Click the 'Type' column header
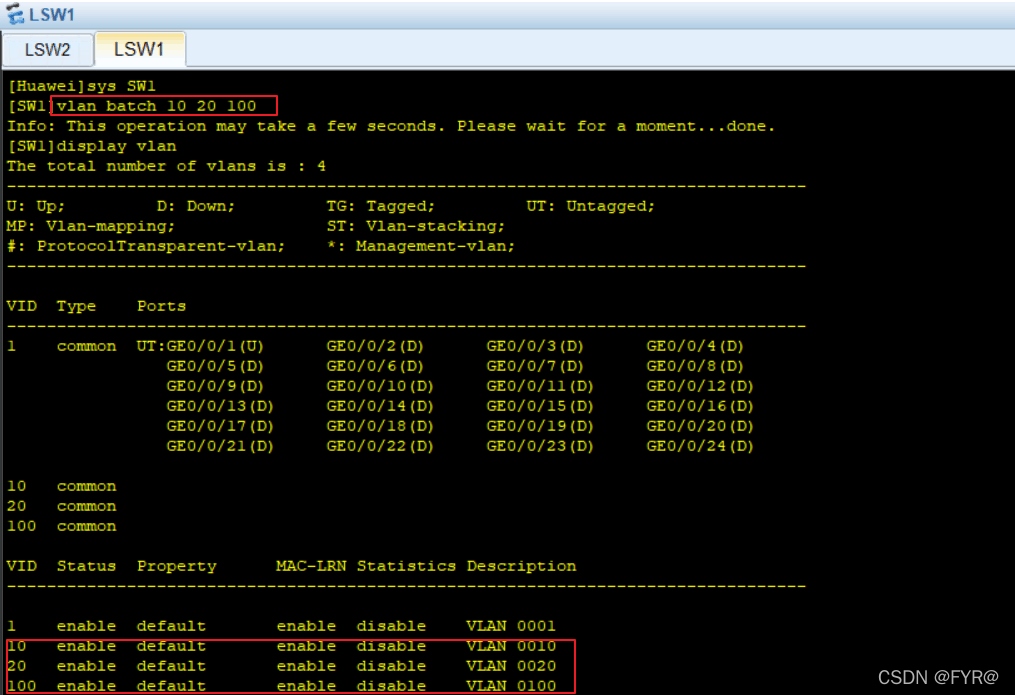 click(76, 306)
